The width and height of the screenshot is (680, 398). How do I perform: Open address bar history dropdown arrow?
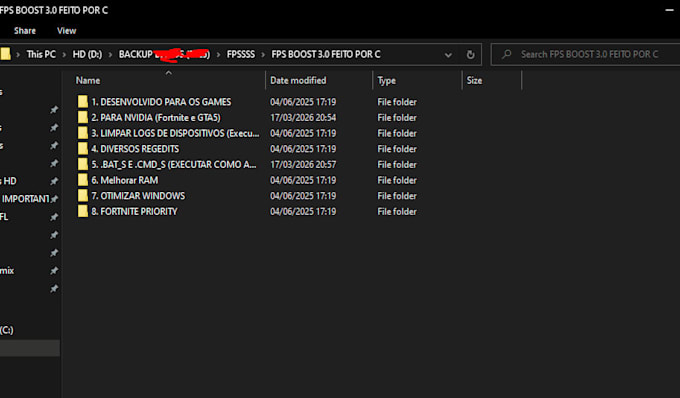[x=448, y=55]
